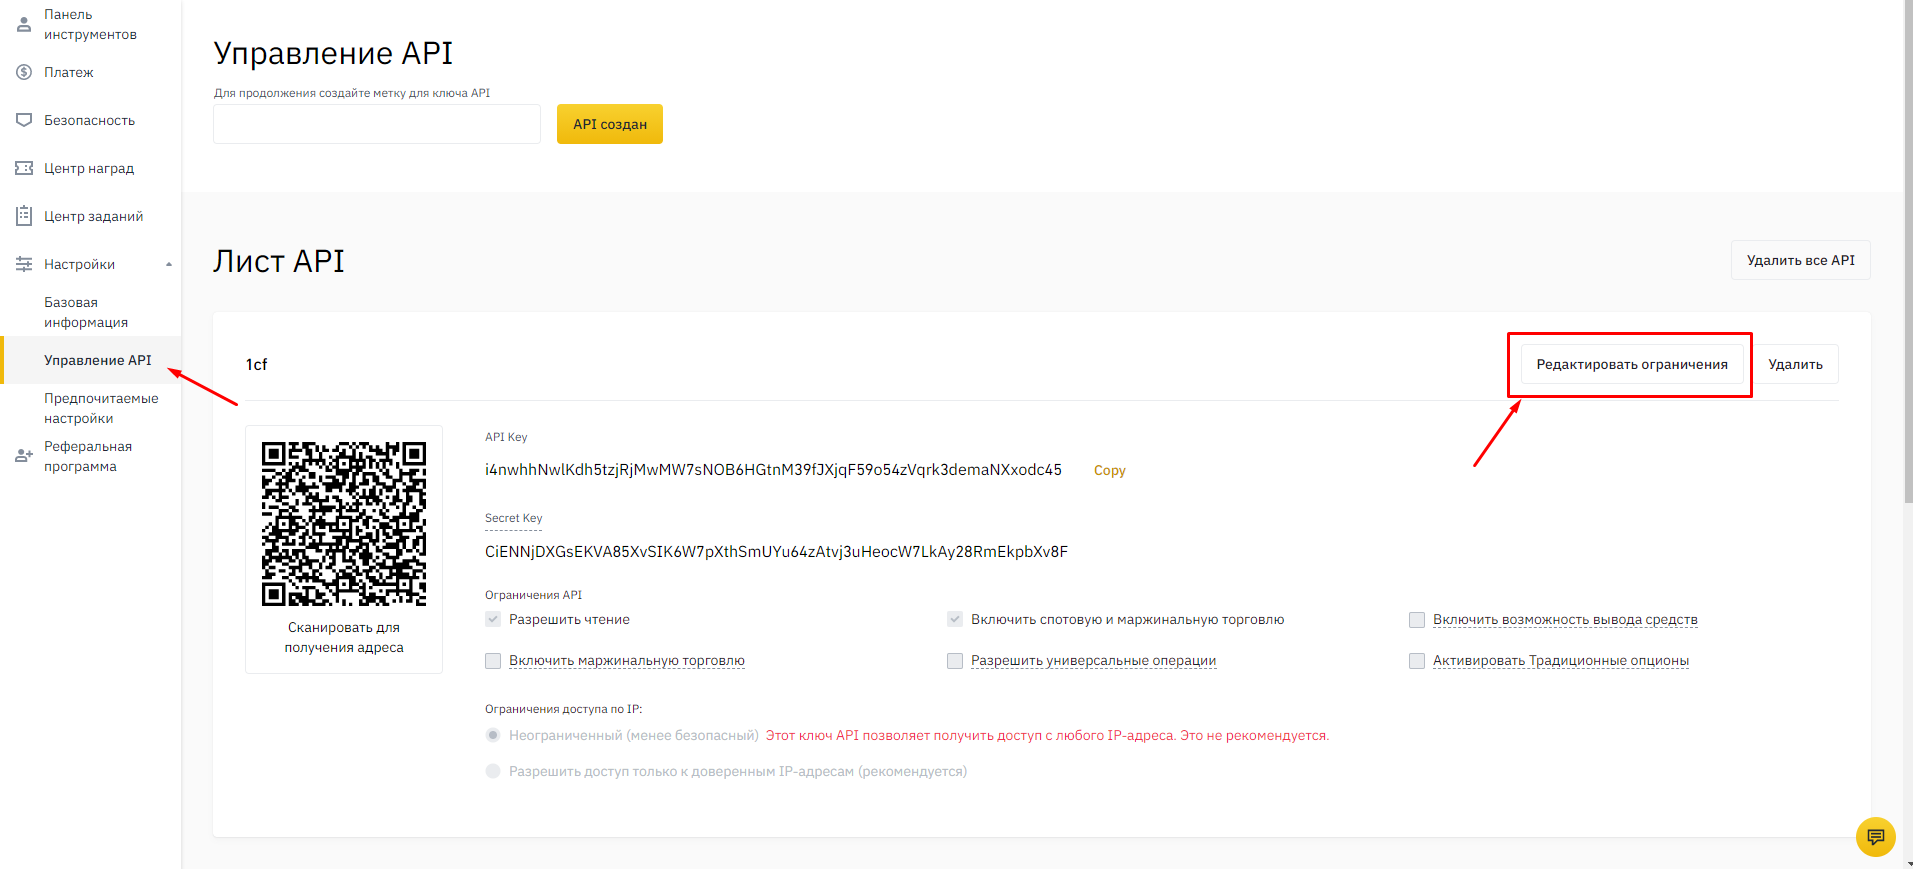Enable Разрешить универсальные операции checkbox

click(955, 661)
